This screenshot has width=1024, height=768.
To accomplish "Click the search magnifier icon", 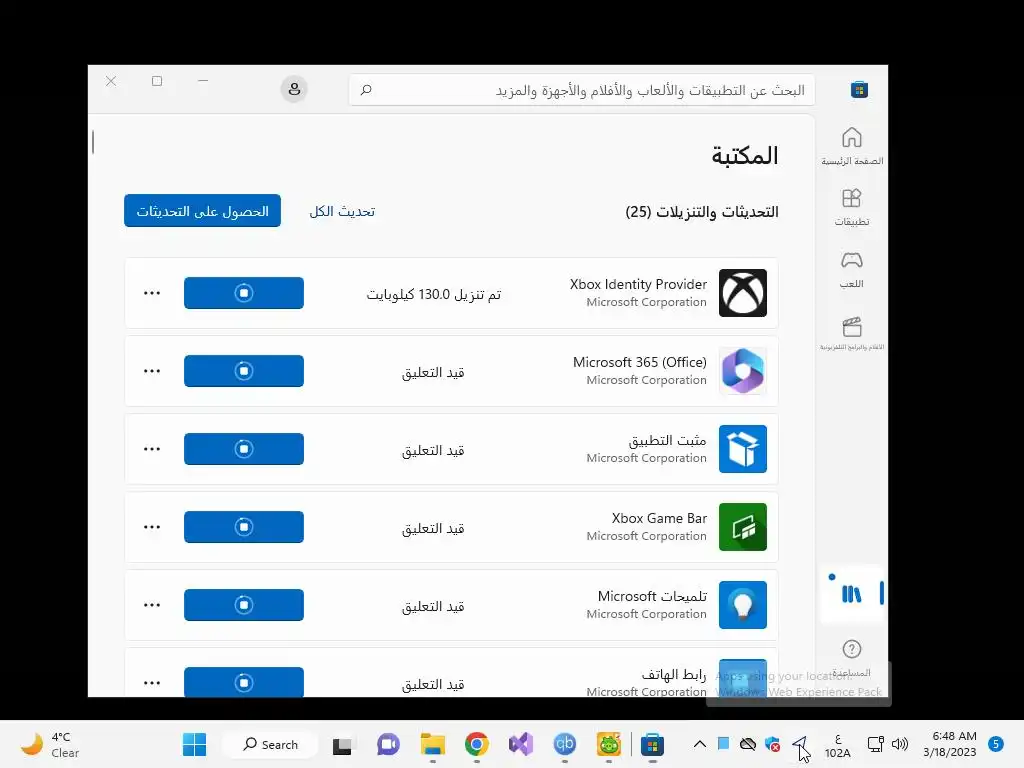I will pos(366,89).
